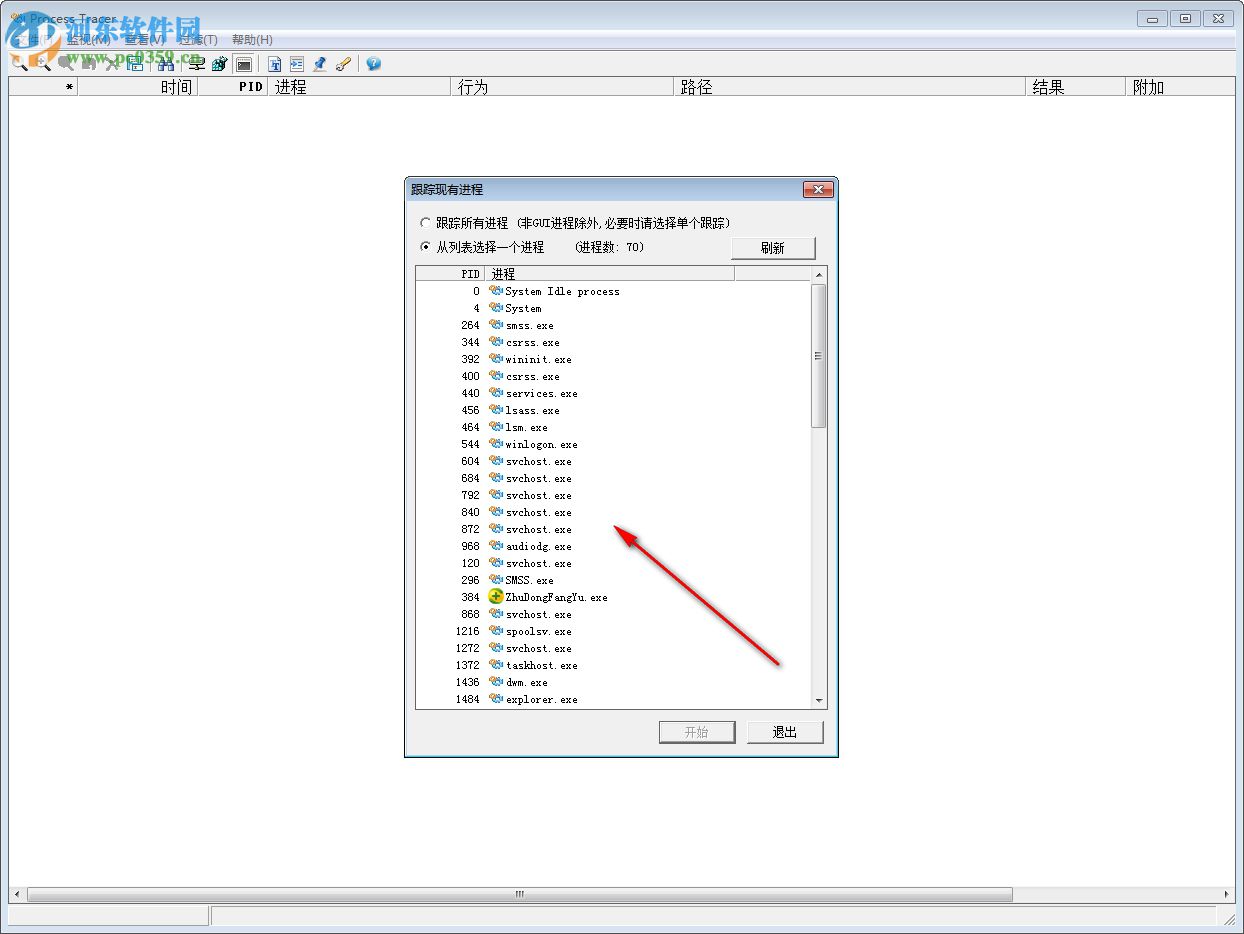Click the 刷新 refresh button

pos(772,247)
